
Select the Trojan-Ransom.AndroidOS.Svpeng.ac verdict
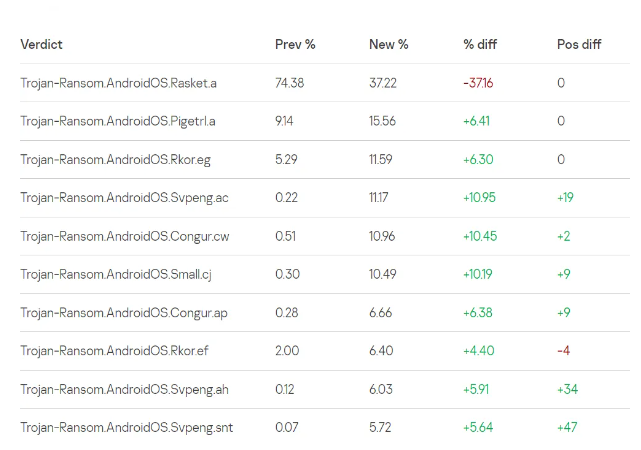point(124,198)
